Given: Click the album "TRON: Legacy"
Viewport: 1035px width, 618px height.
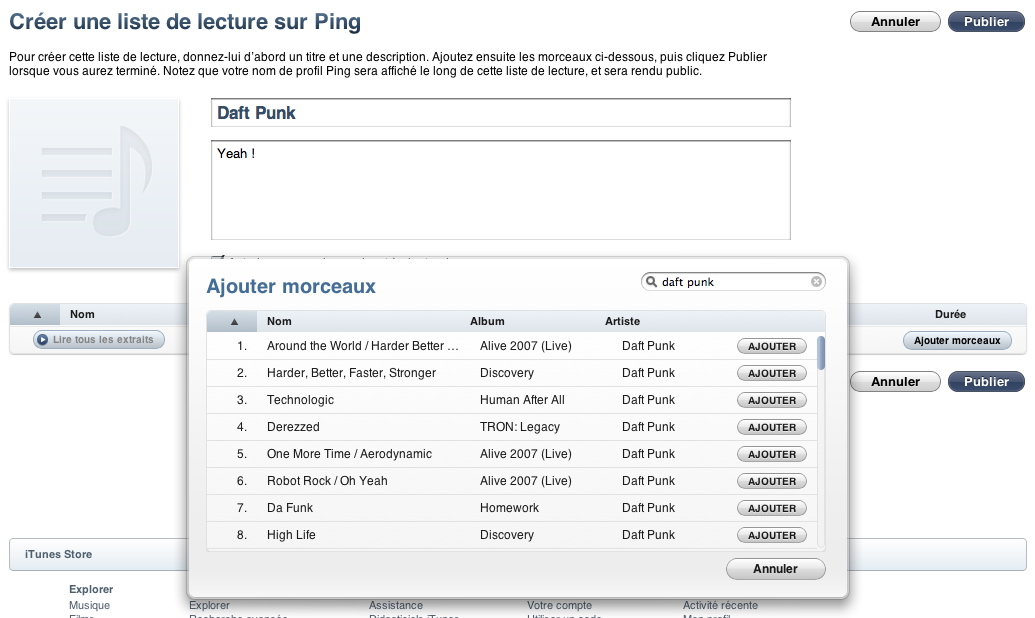Looking at the screenshot, I should coord(519,427).
